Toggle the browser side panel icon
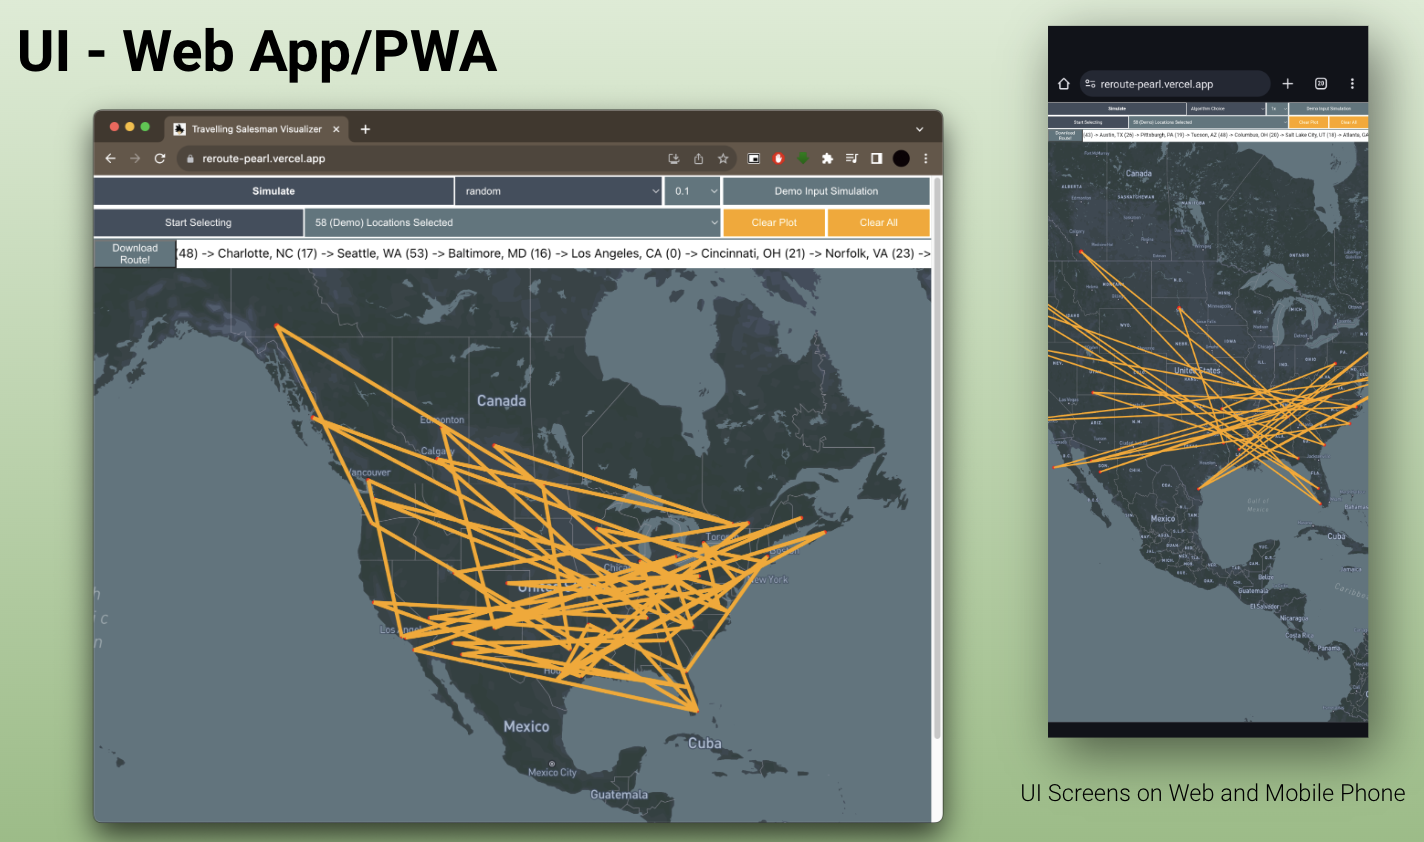1424x842 pixels. tap(876, 159)
